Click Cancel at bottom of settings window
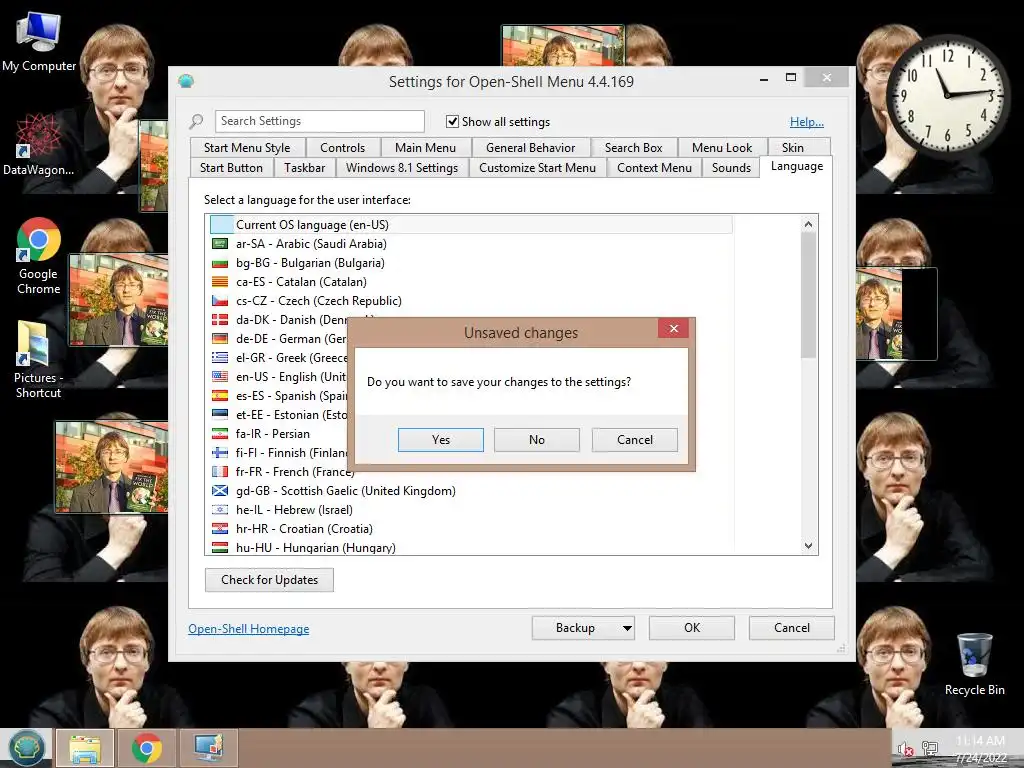The image size is (1024, 768). pos(792,628)
